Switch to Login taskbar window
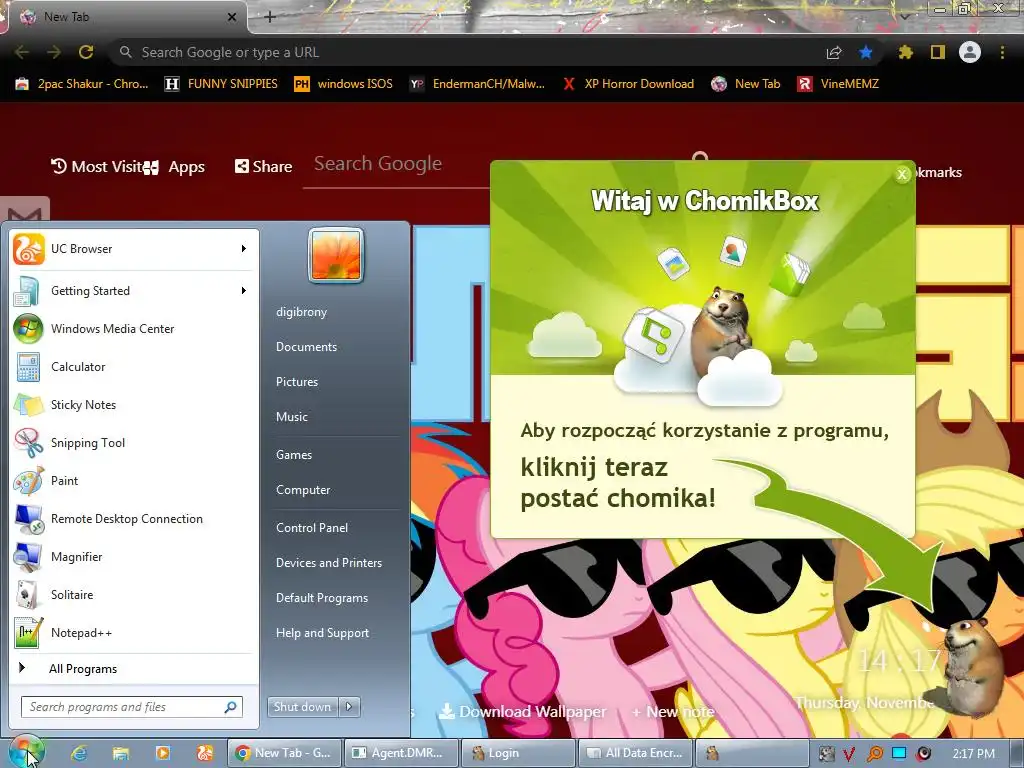Screen dimensions: 1024x768 coord(517,753)
